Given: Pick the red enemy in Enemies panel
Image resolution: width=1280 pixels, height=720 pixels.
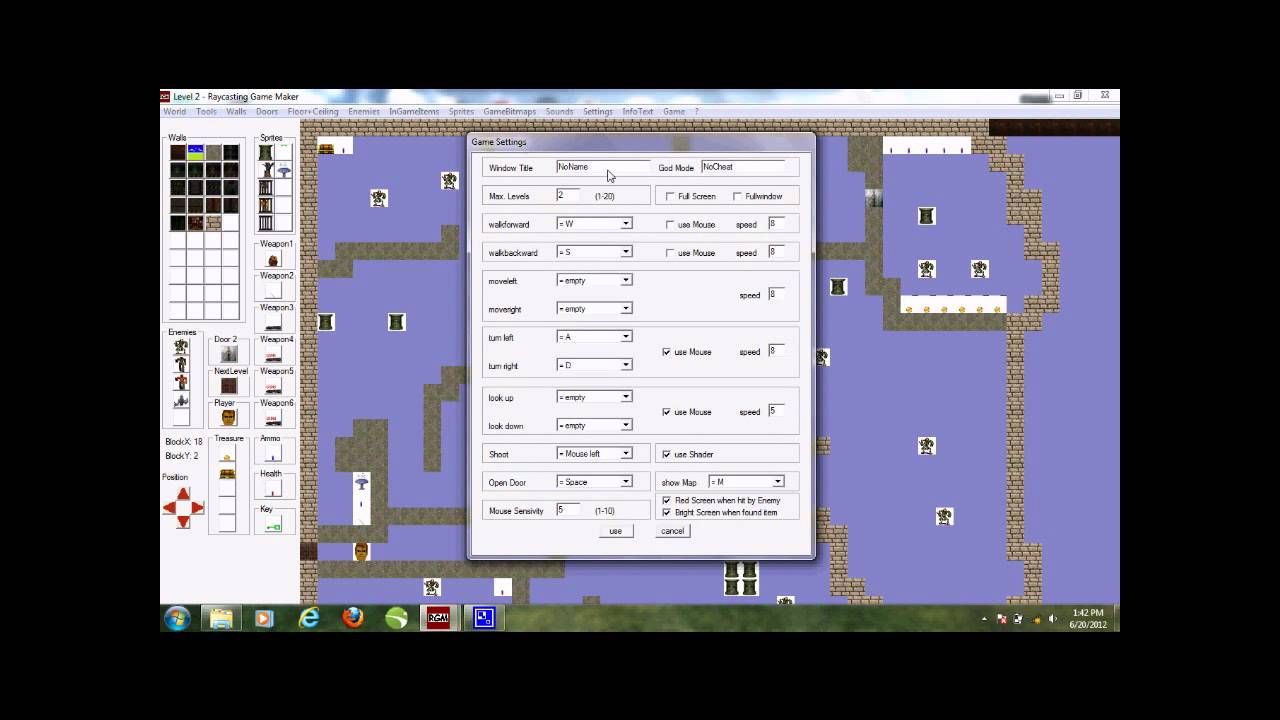Looking at the screenshot, I should (x=181, y=382).
